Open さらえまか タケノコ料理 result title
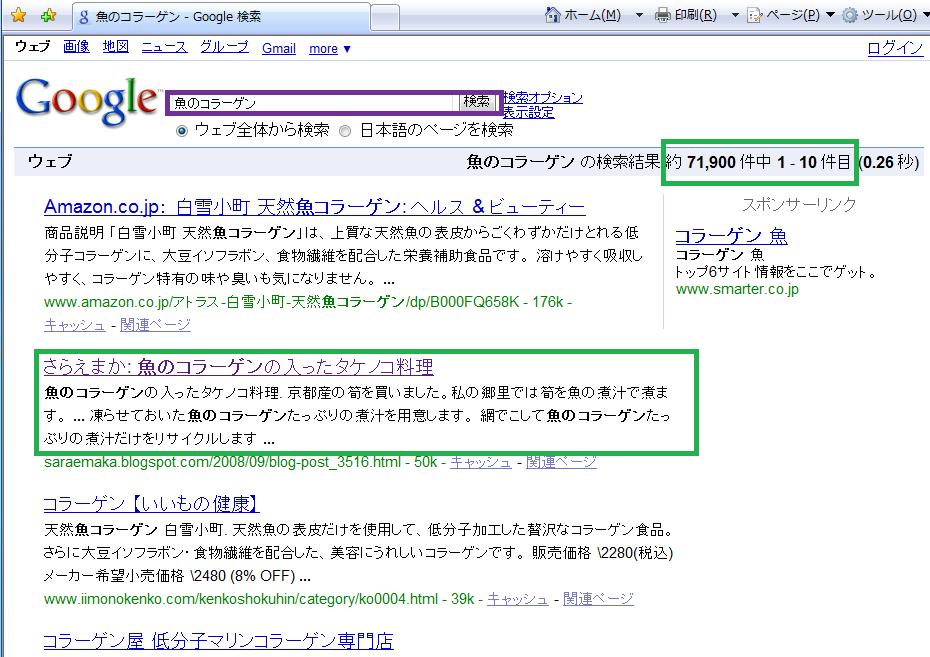The image size is (930, 657). [x=238, y=367]
